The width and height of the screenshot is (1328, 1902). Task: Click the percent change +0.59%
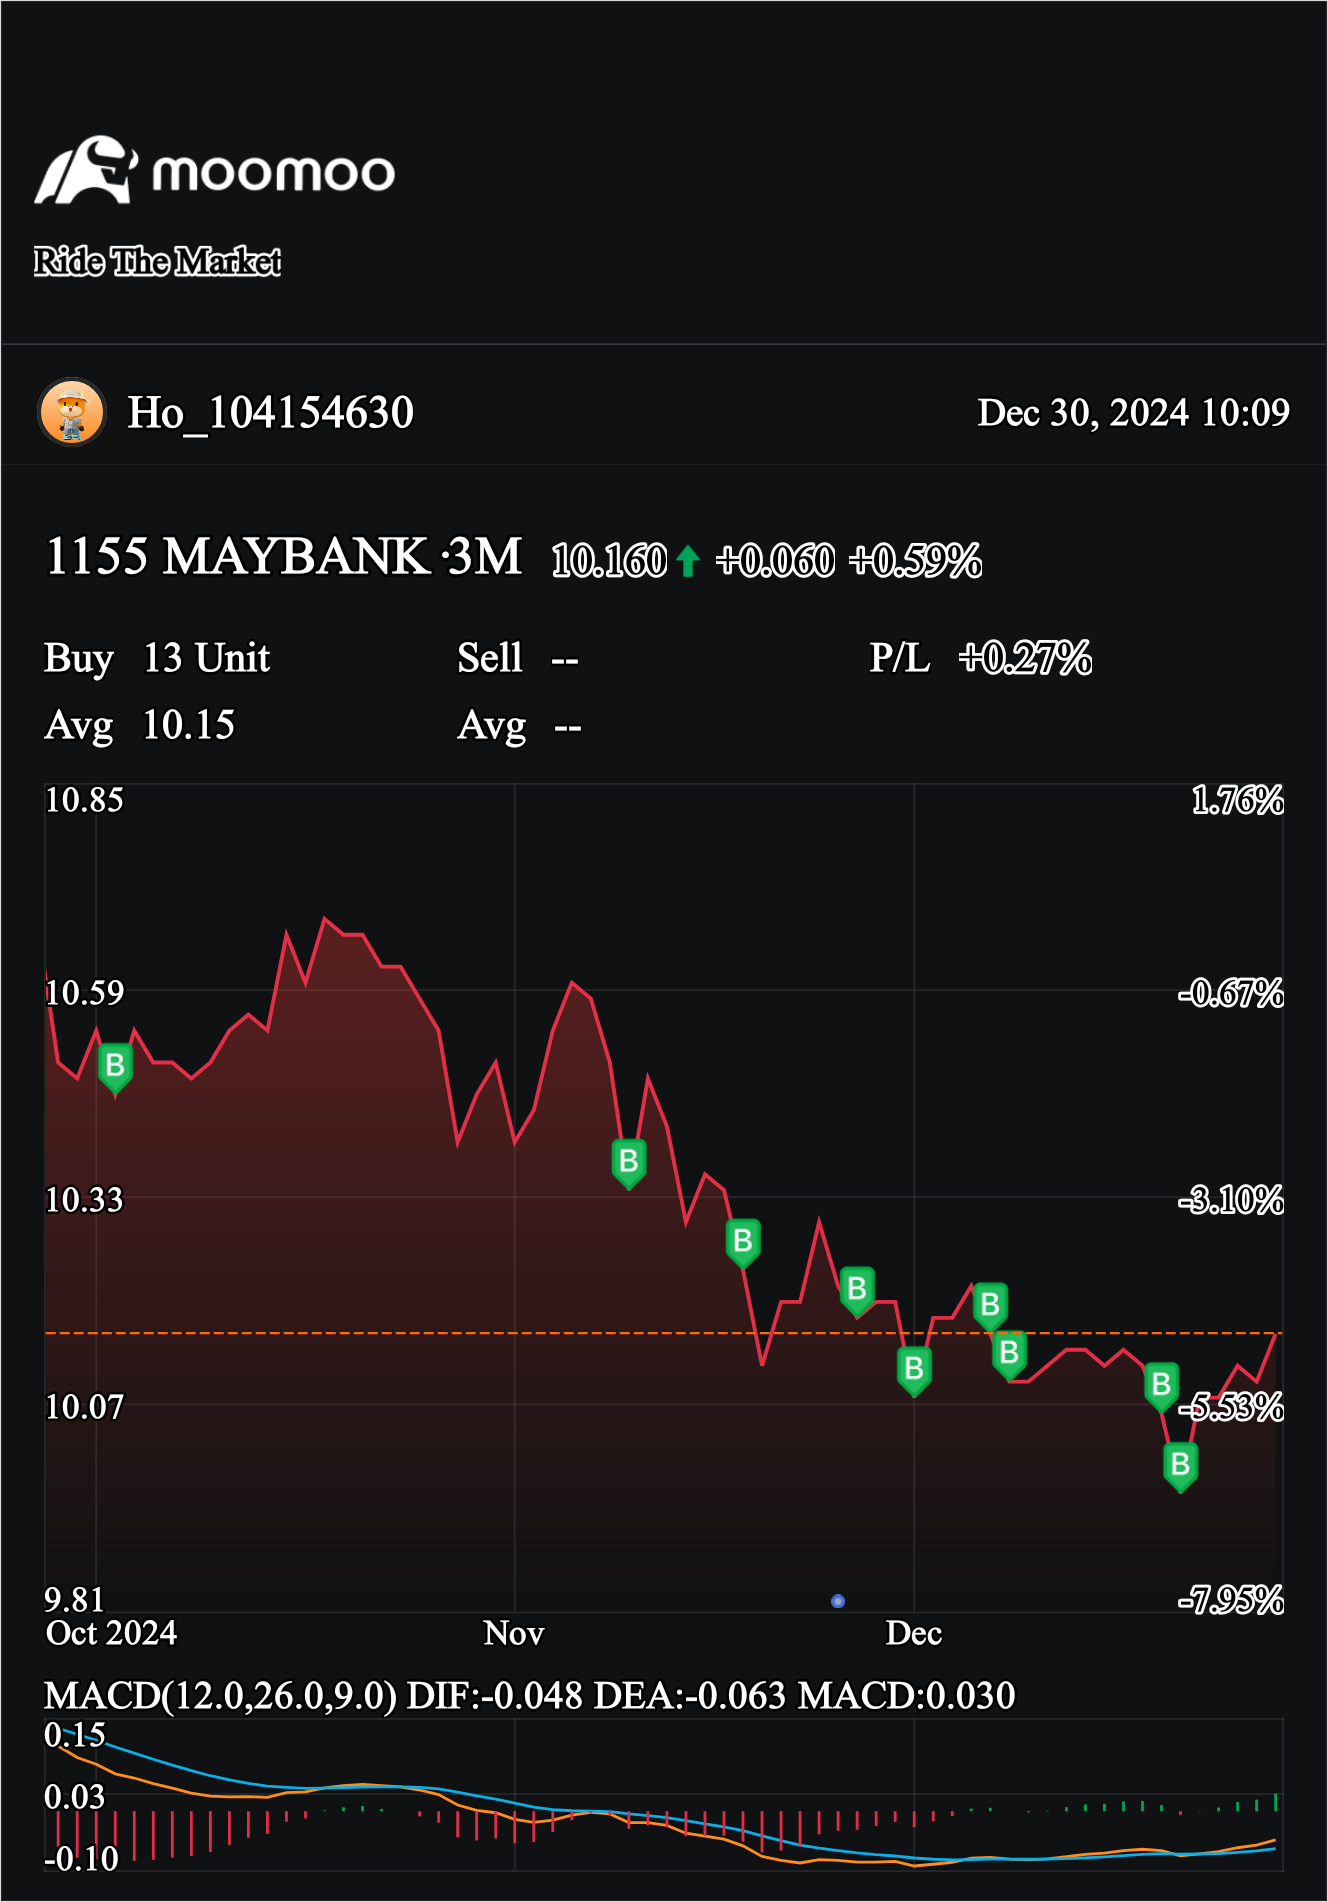click(x=915, y=561)
